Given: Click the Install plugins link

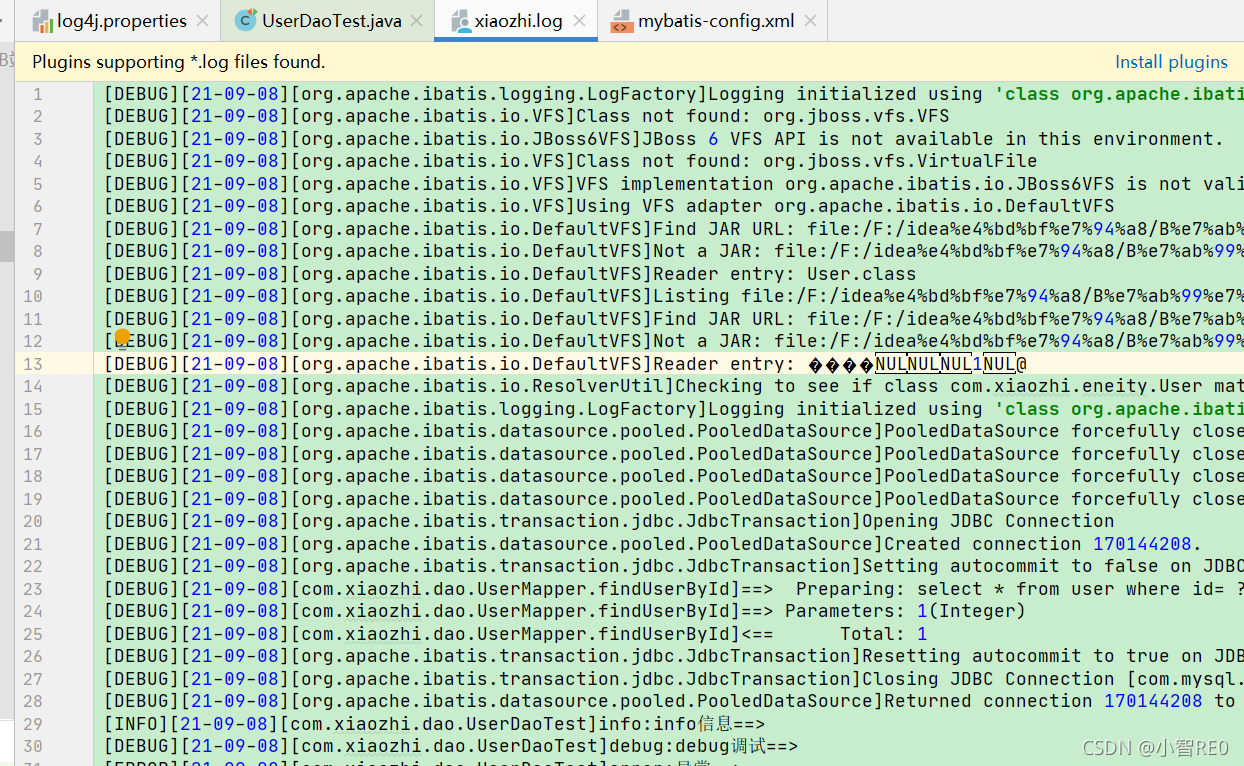Looking at the screenshot, I should point(1171,62).
